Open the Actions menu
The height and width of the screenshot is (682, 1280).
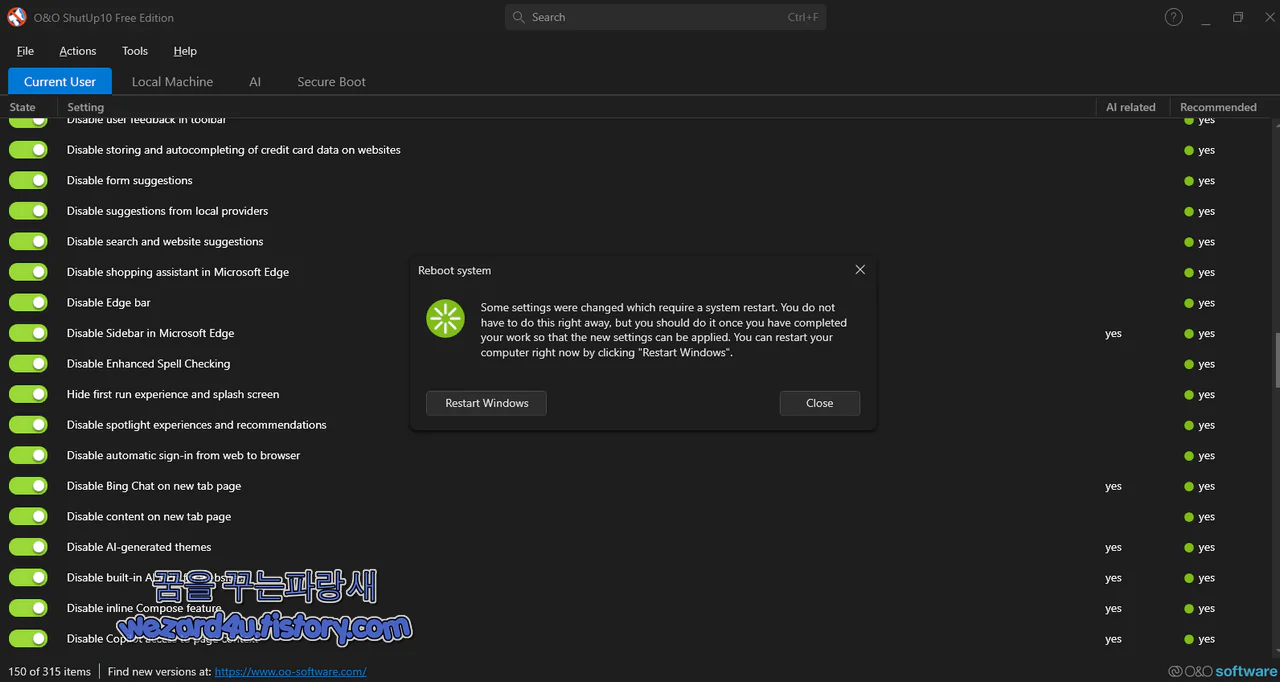click(x=77, y=51)
